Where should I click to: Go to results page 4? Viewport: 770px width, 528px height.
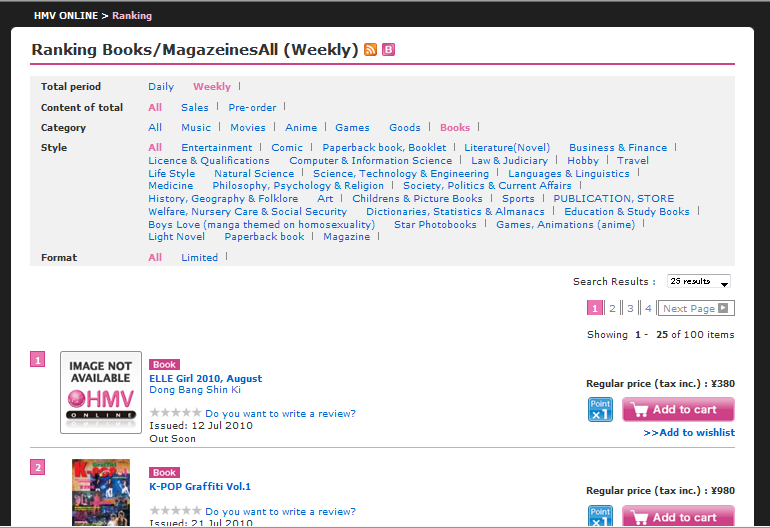[x=648, y=308]
